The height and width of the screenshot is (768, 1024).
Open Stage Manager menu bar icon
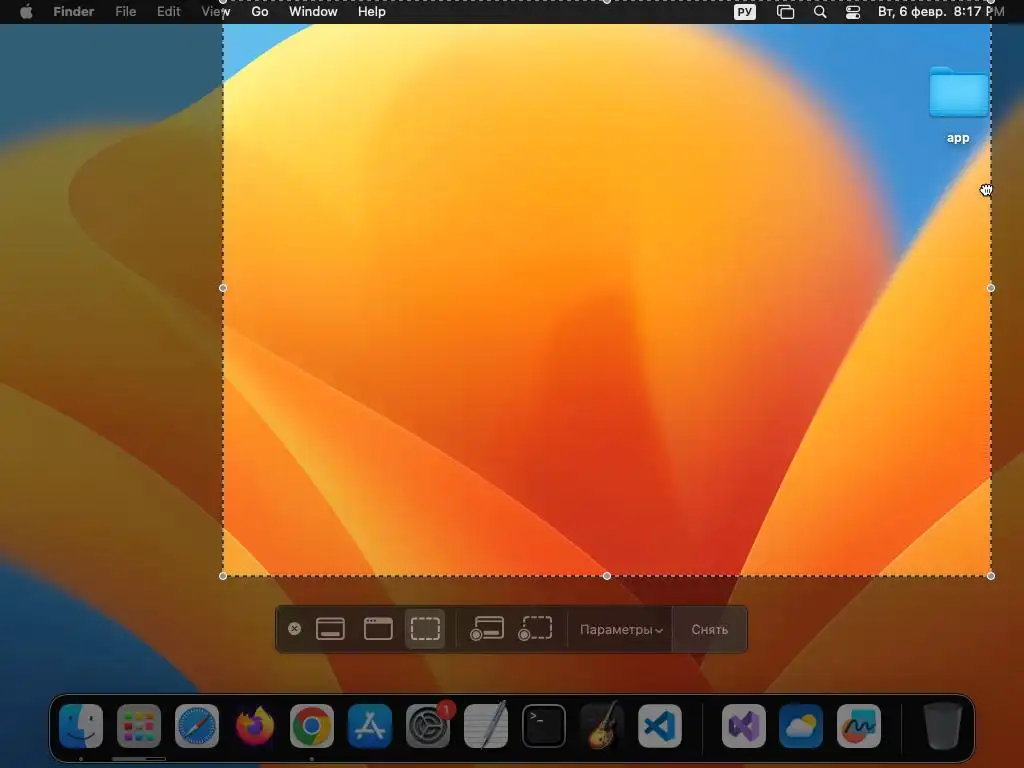point(786,12)
